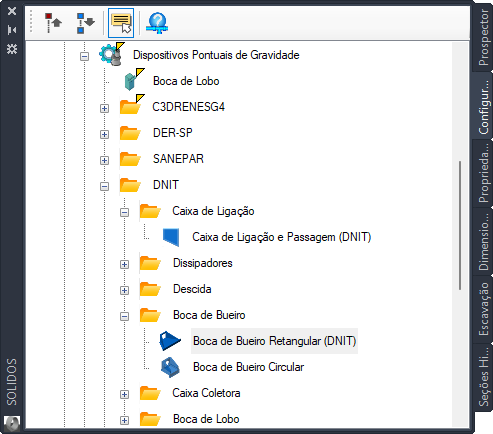Image resolution: width=493 pixels, height=434 pixels.
Task: Open the Escavação tab
Action: (483, 308)
